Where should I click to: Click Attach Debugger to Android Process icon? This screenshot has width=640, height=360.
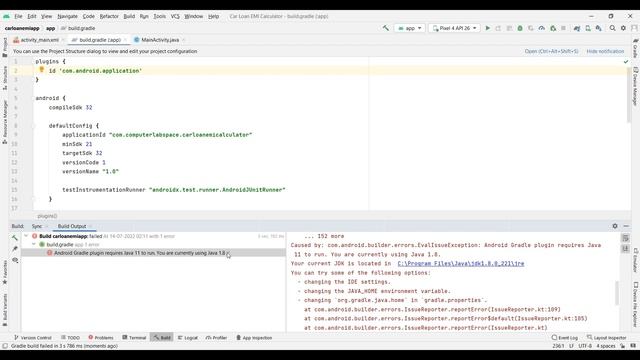553,28
